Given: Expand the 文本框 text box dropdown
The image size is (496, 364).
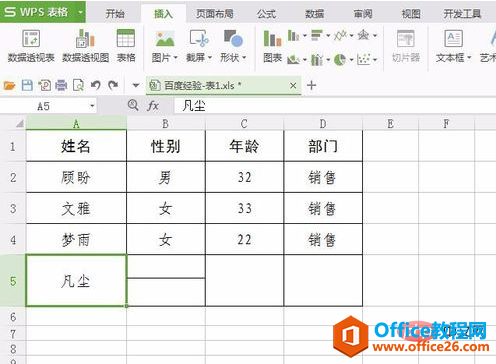Looking at the screenshot, I should tap(469, 58).
